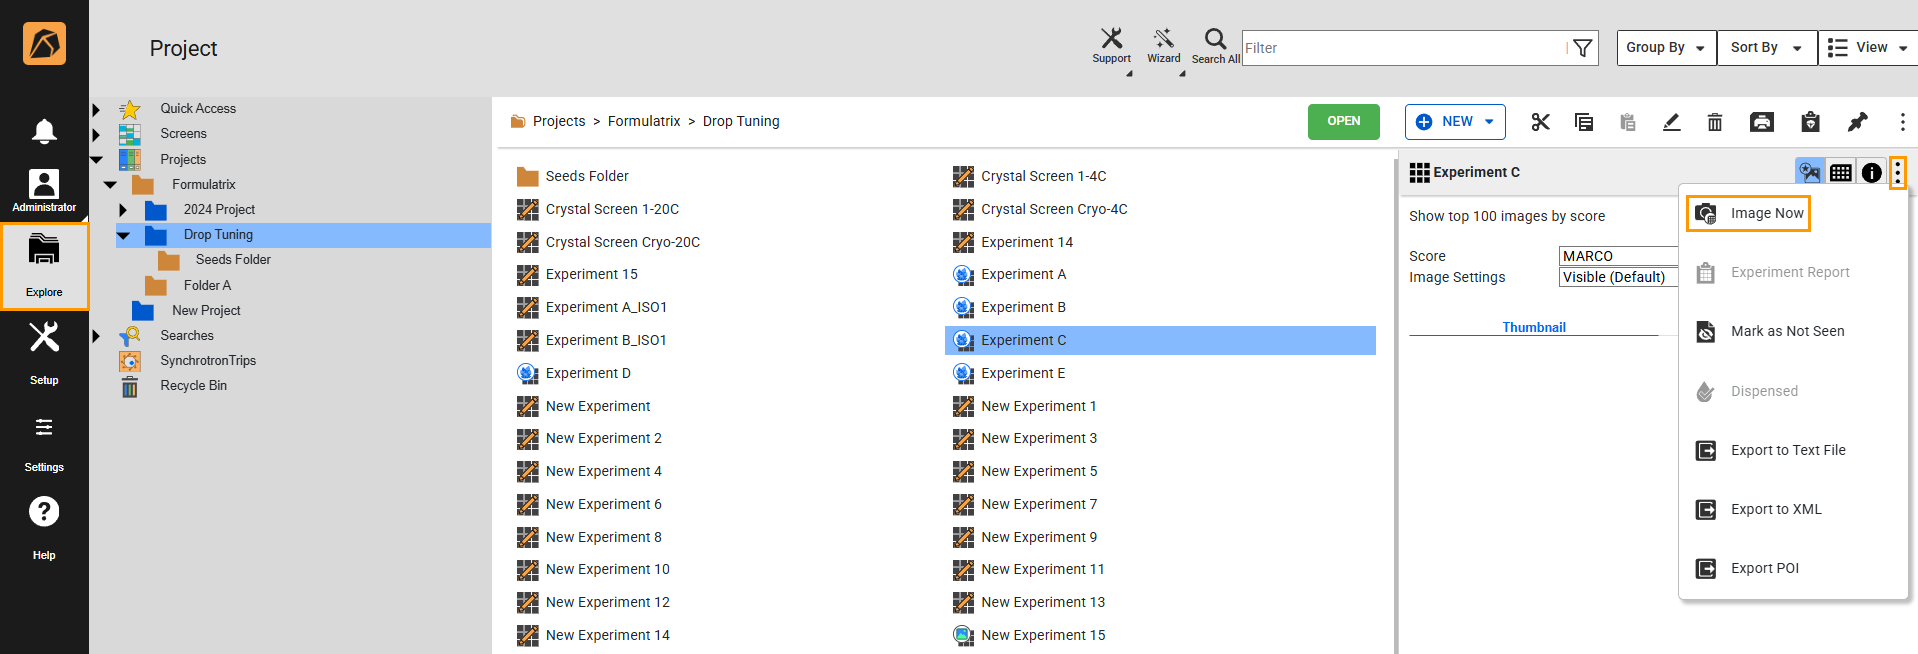Open the Wizard tool

pos(1163,46)
